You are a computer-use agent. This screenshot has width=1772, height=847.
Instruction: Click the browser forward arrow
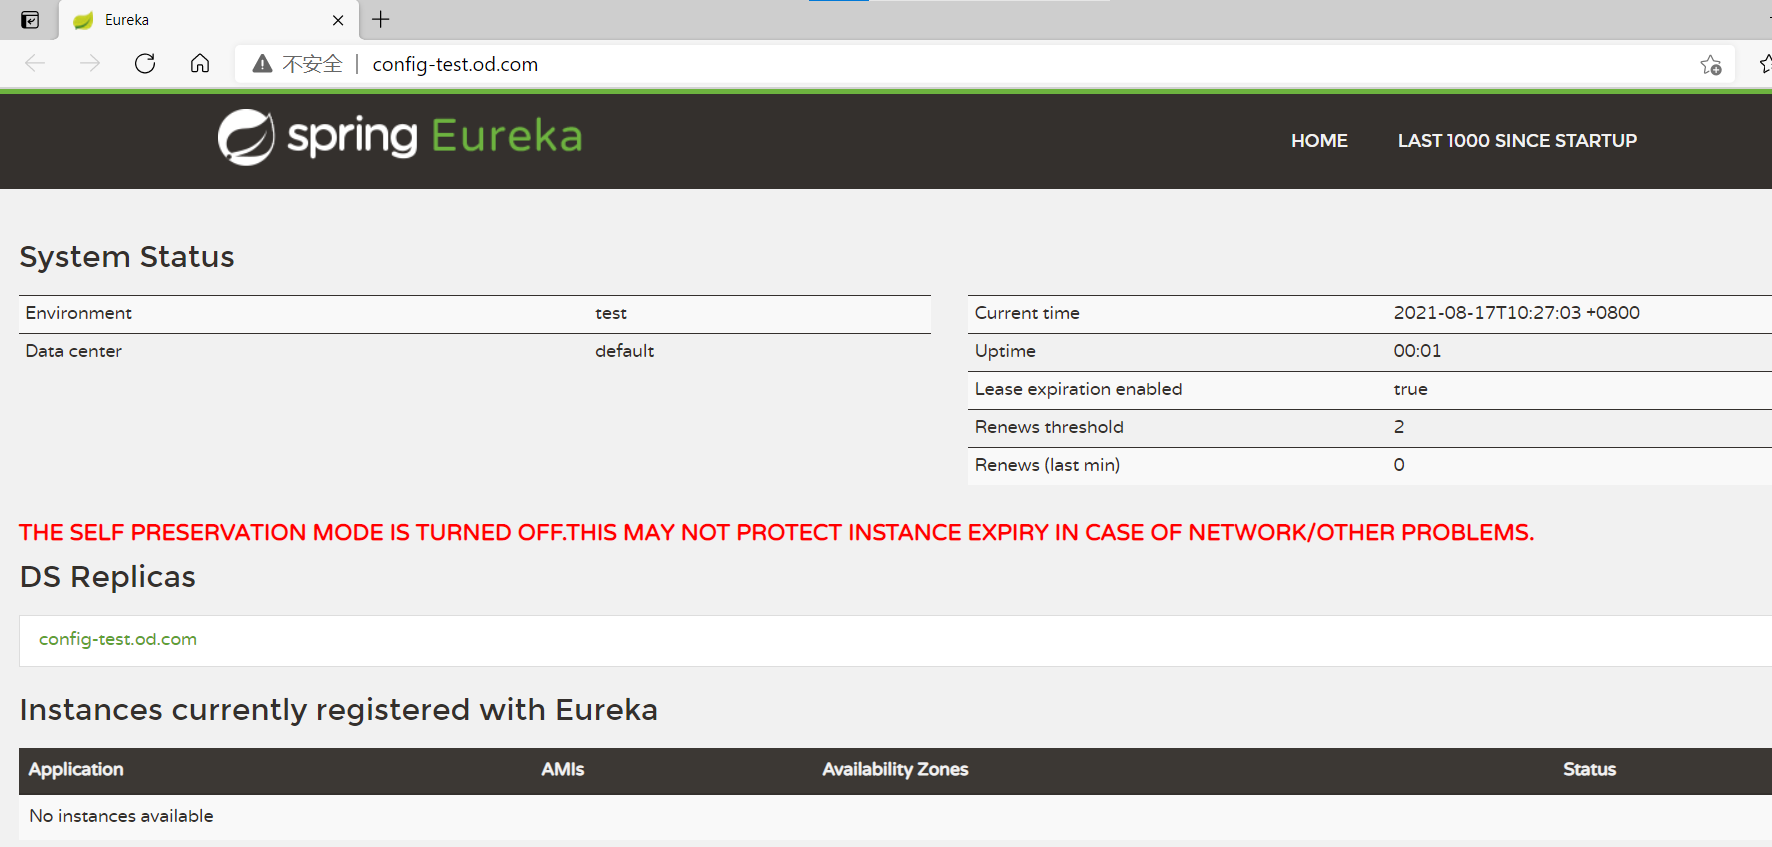pos(90,64)
